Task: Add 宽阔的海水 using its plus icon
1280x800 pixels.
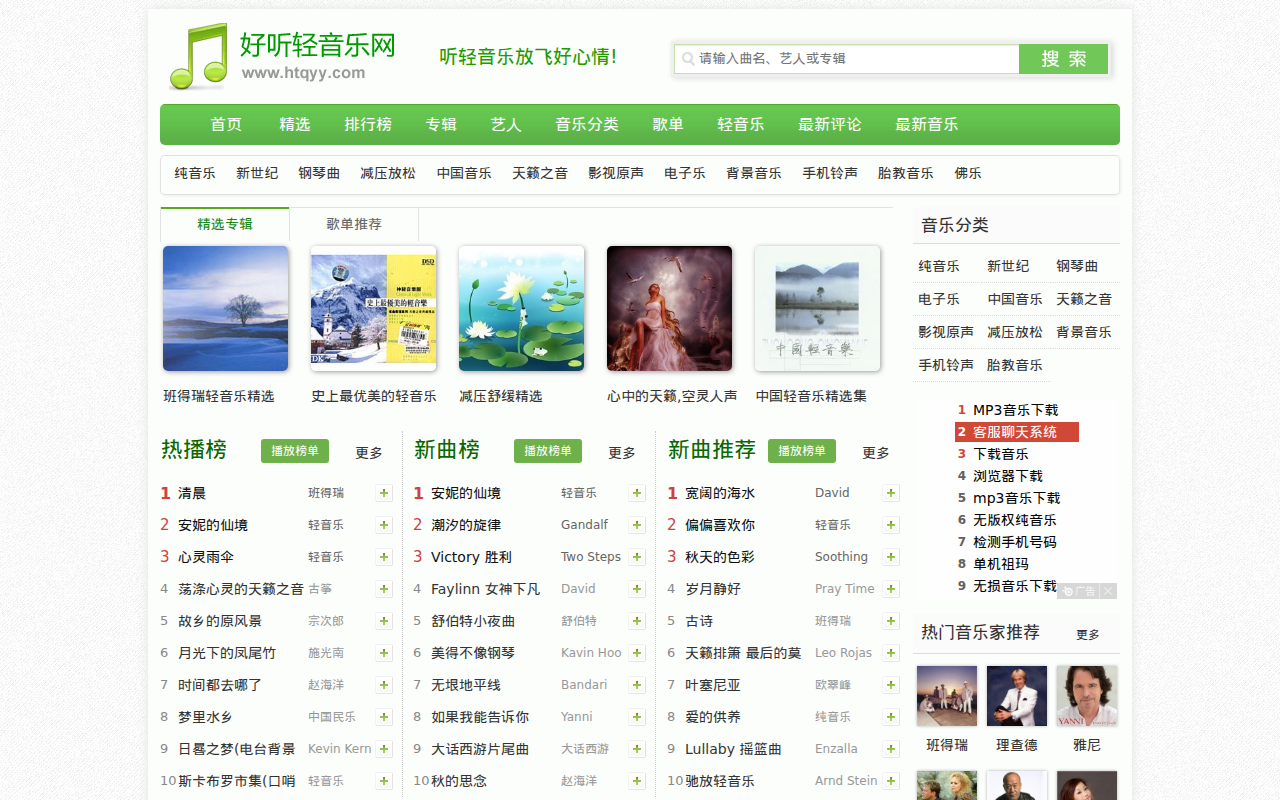Action: (891, 492)
